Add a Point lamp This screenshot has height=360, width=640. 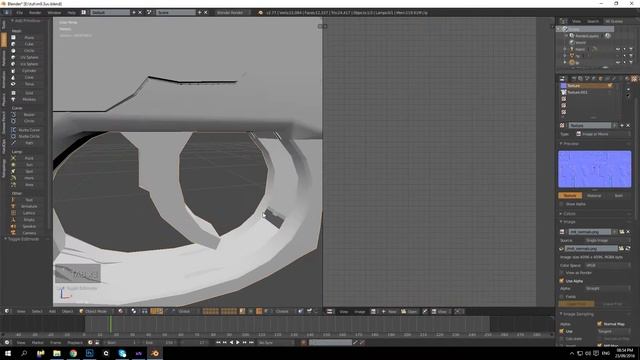[x=27, y=158]
